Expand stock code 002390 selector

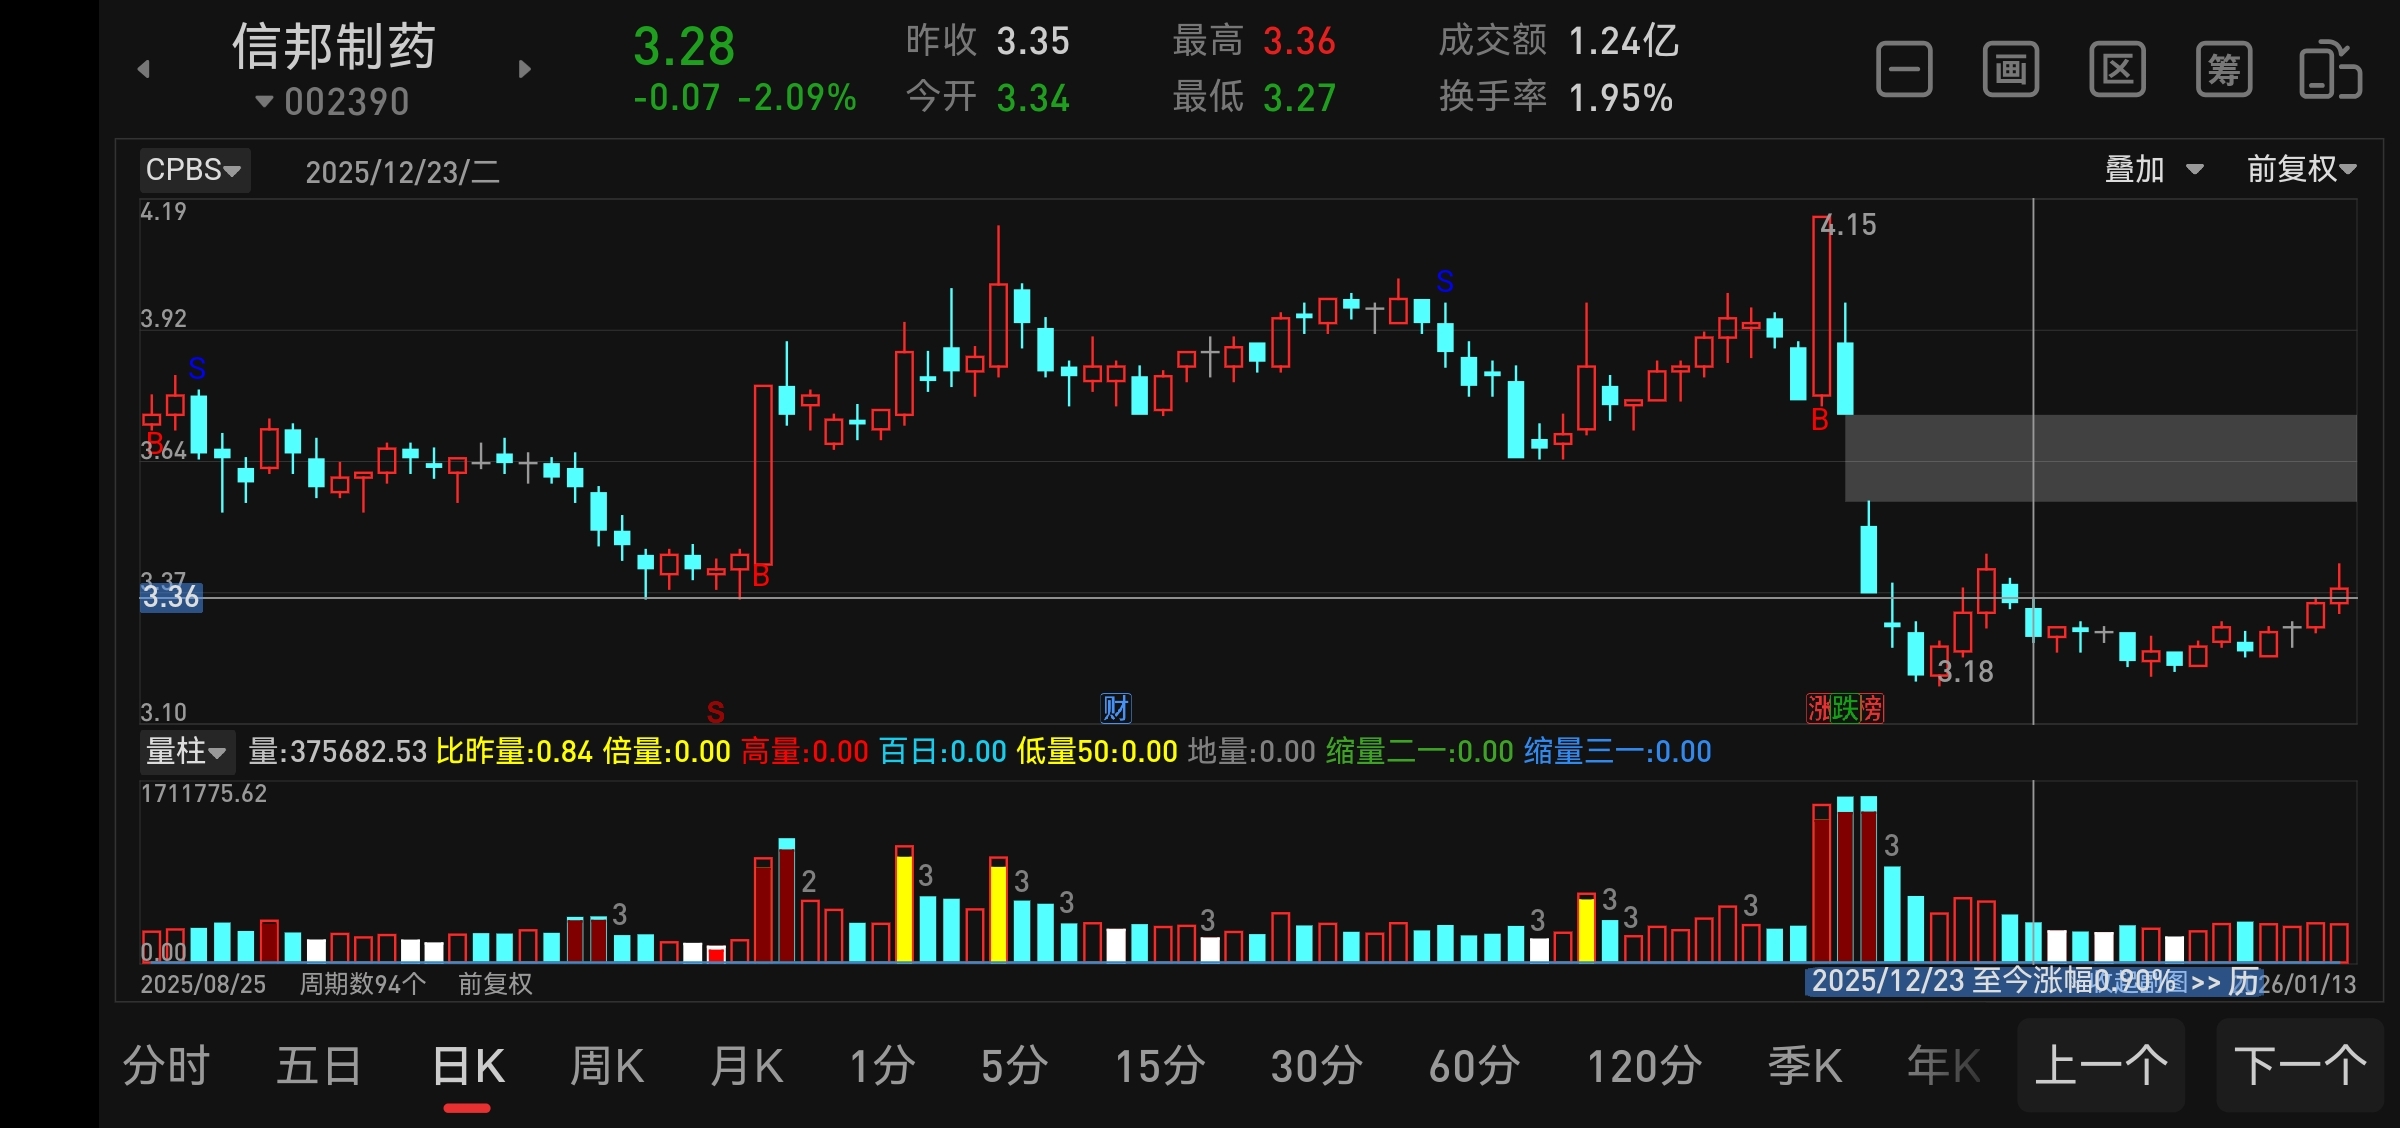pos(334,102)
